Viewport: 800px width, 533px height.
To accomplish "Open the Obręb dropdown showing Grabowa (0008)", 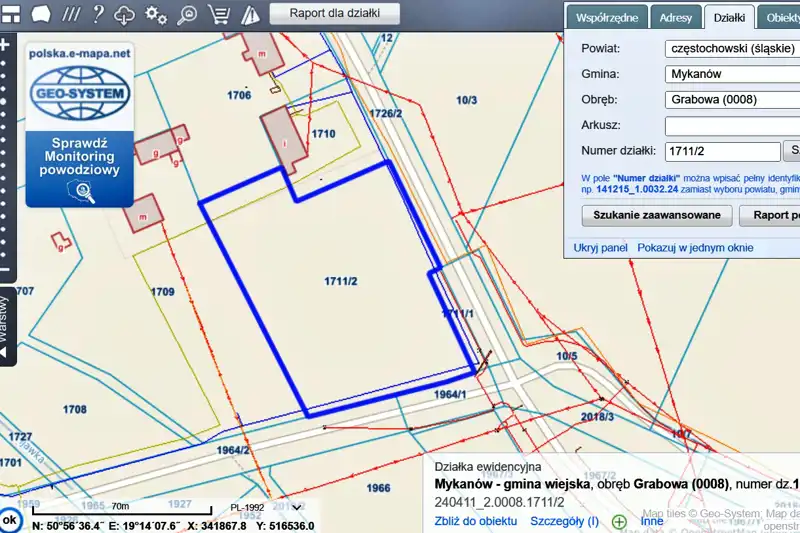I will pyautogui.click(x=731, y=100).
